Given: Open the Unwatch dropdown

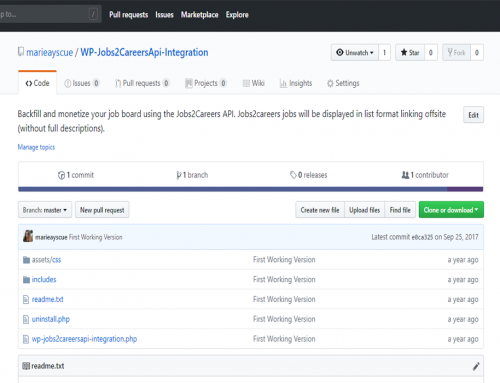Looking at the screenshot, I should click(x=355, y=53).
